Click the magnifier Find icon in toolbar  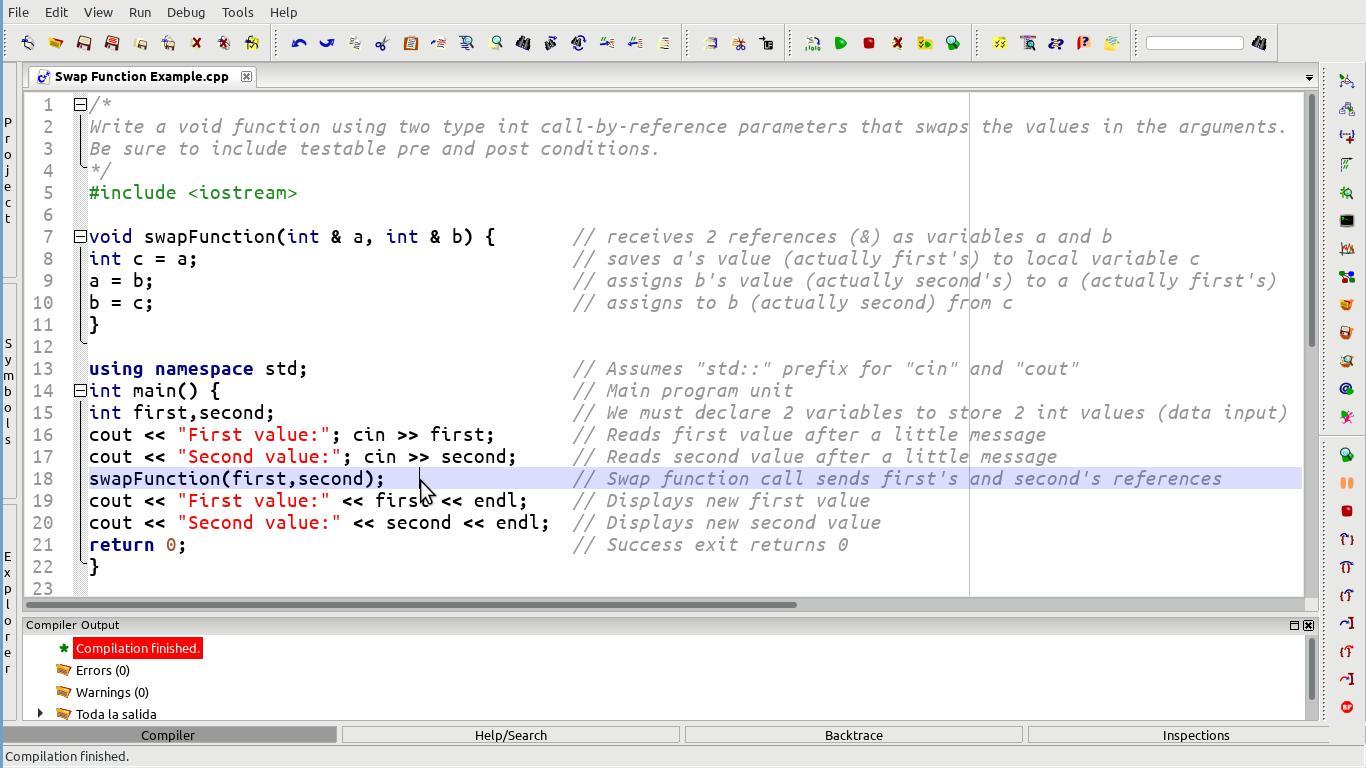(495, 43)
